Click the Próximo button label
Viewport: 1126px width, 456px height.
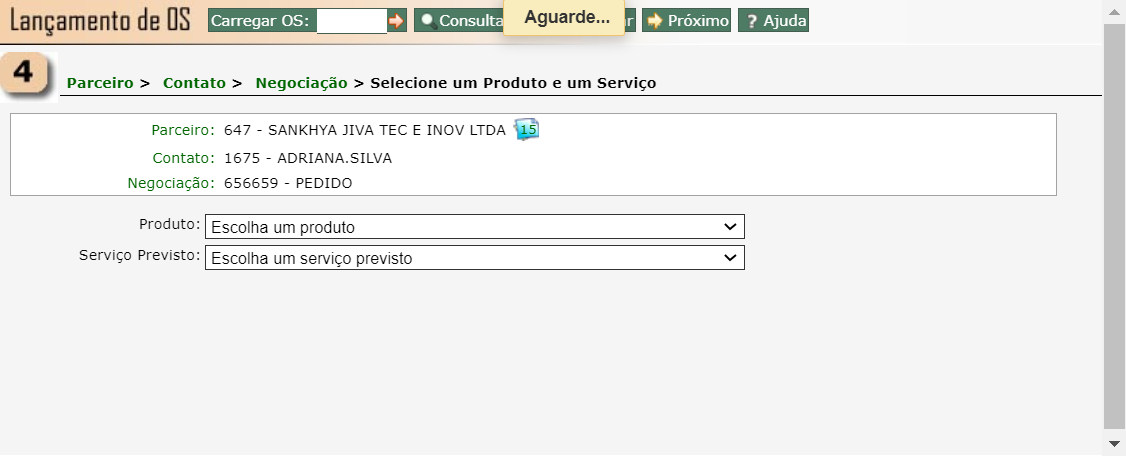click(x=698, y=21)
